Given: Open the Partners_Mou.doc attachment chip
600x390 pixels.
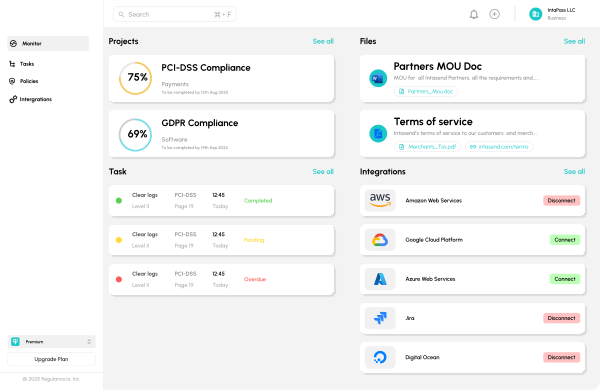Looking at the screenshot, I should coord(426,91).
